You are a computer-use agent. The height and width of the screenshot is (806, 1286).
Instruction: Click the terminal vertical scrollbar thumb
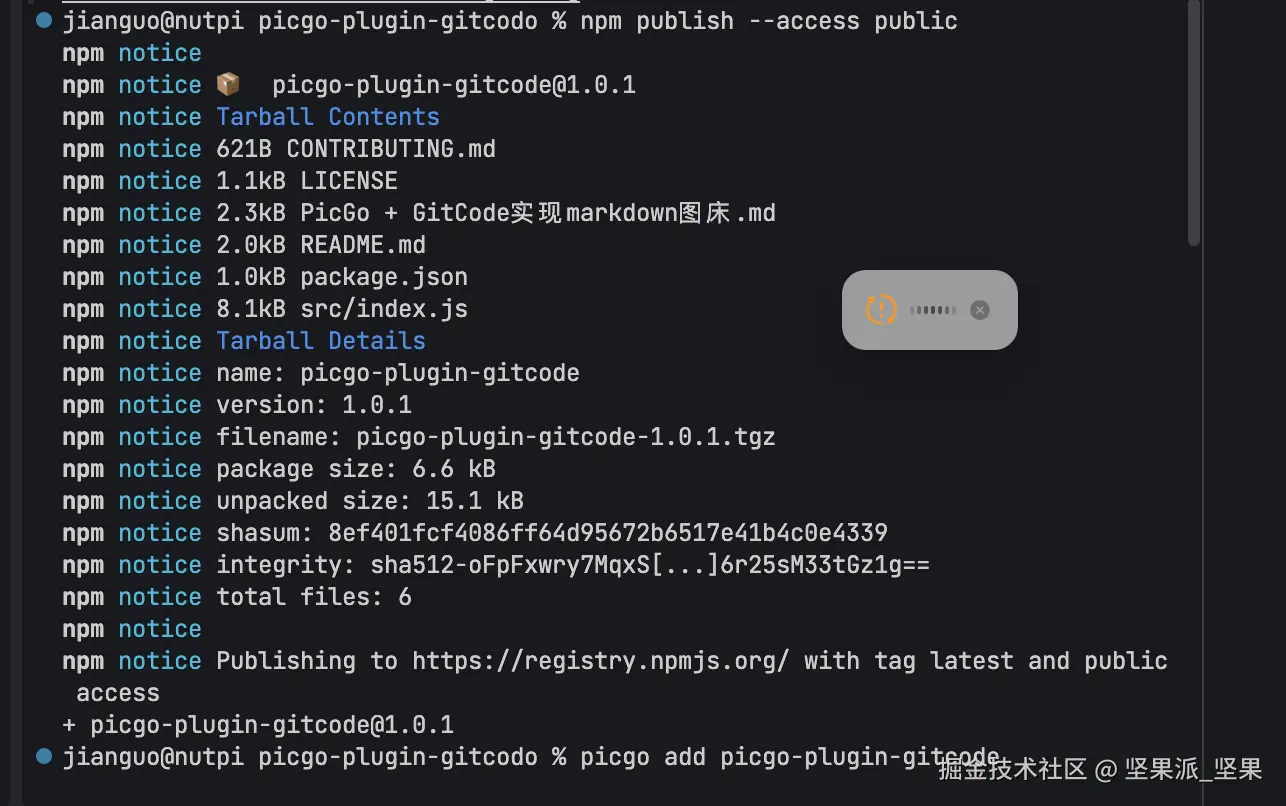pyautogui.click(x=1193, y=120)
